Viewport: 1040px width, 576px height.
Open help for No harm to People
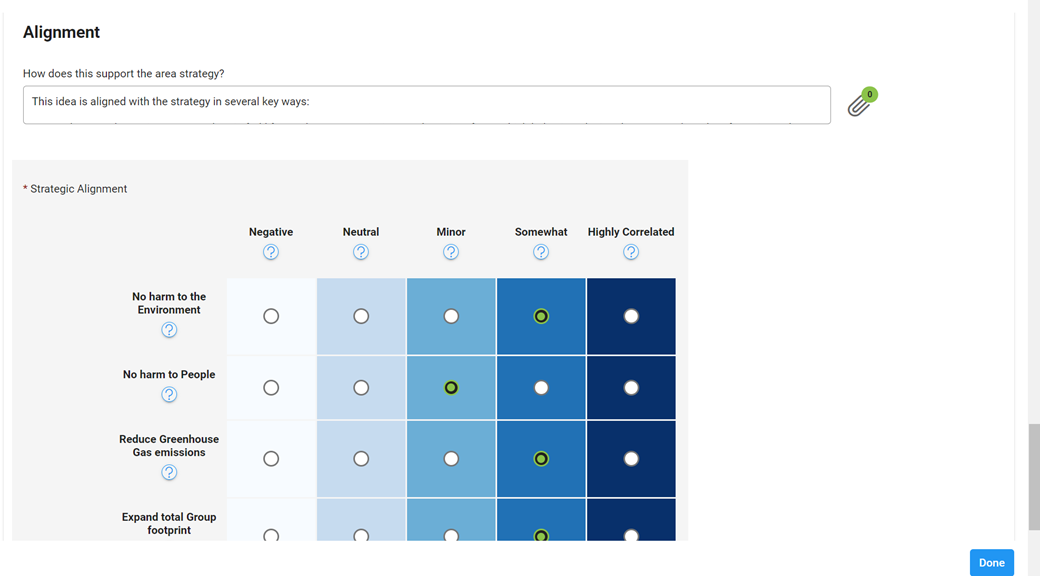pos(169,394)
